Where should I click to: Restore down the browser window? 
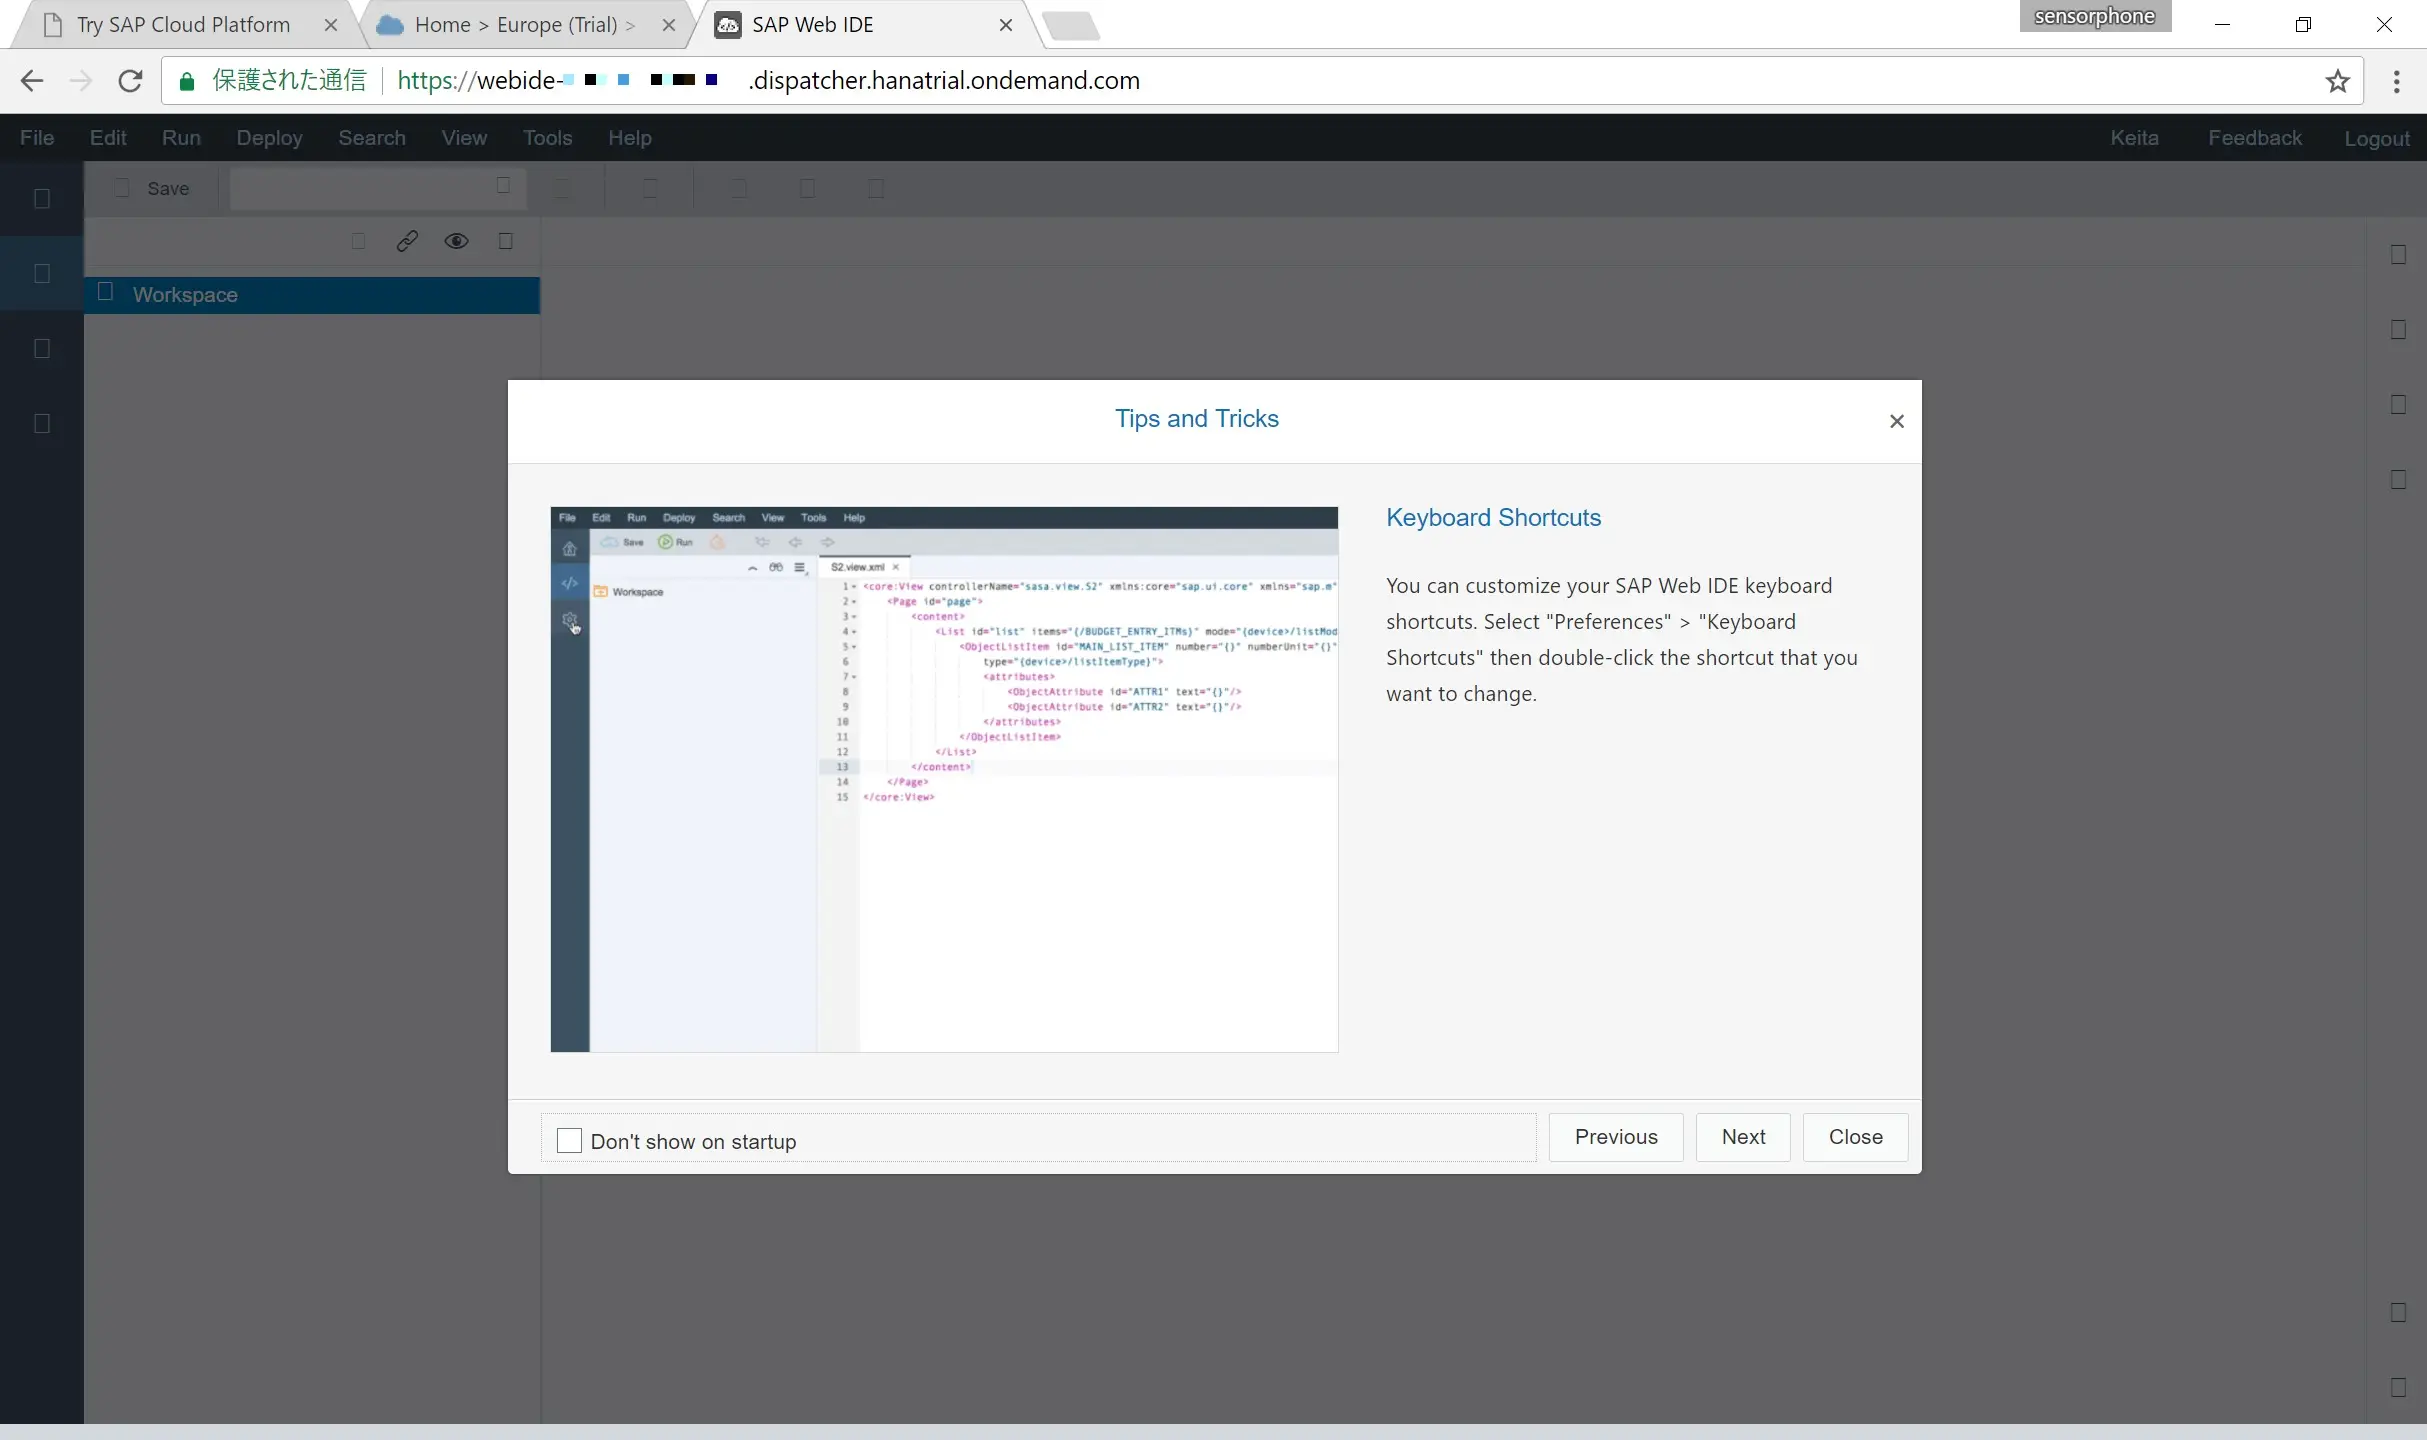pos(2303,25)
